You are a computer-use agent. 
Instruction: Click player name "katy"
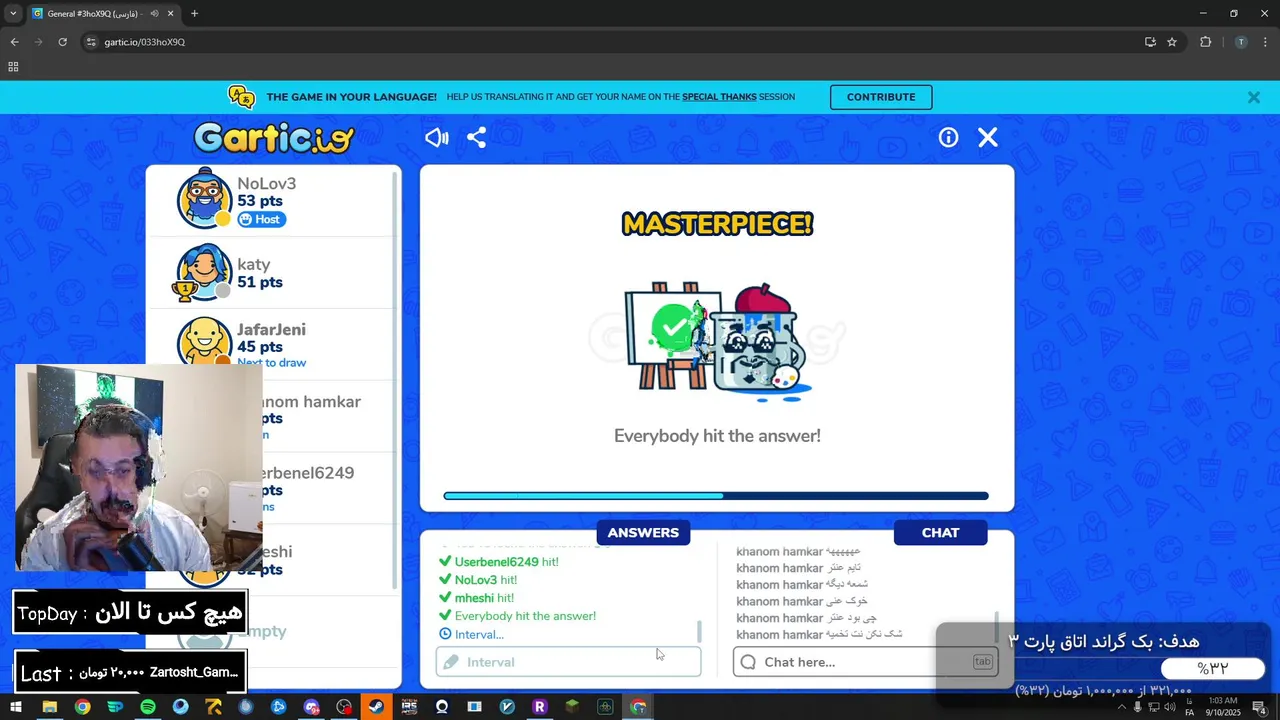(x=254, y=264)
